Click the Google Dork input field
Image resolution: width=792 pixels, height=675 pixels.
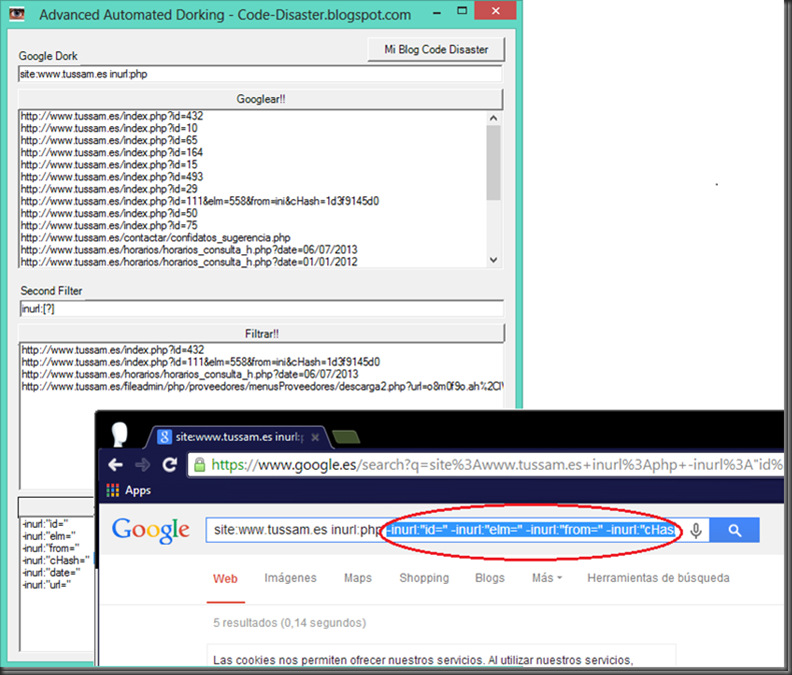(x=260, y=74)
